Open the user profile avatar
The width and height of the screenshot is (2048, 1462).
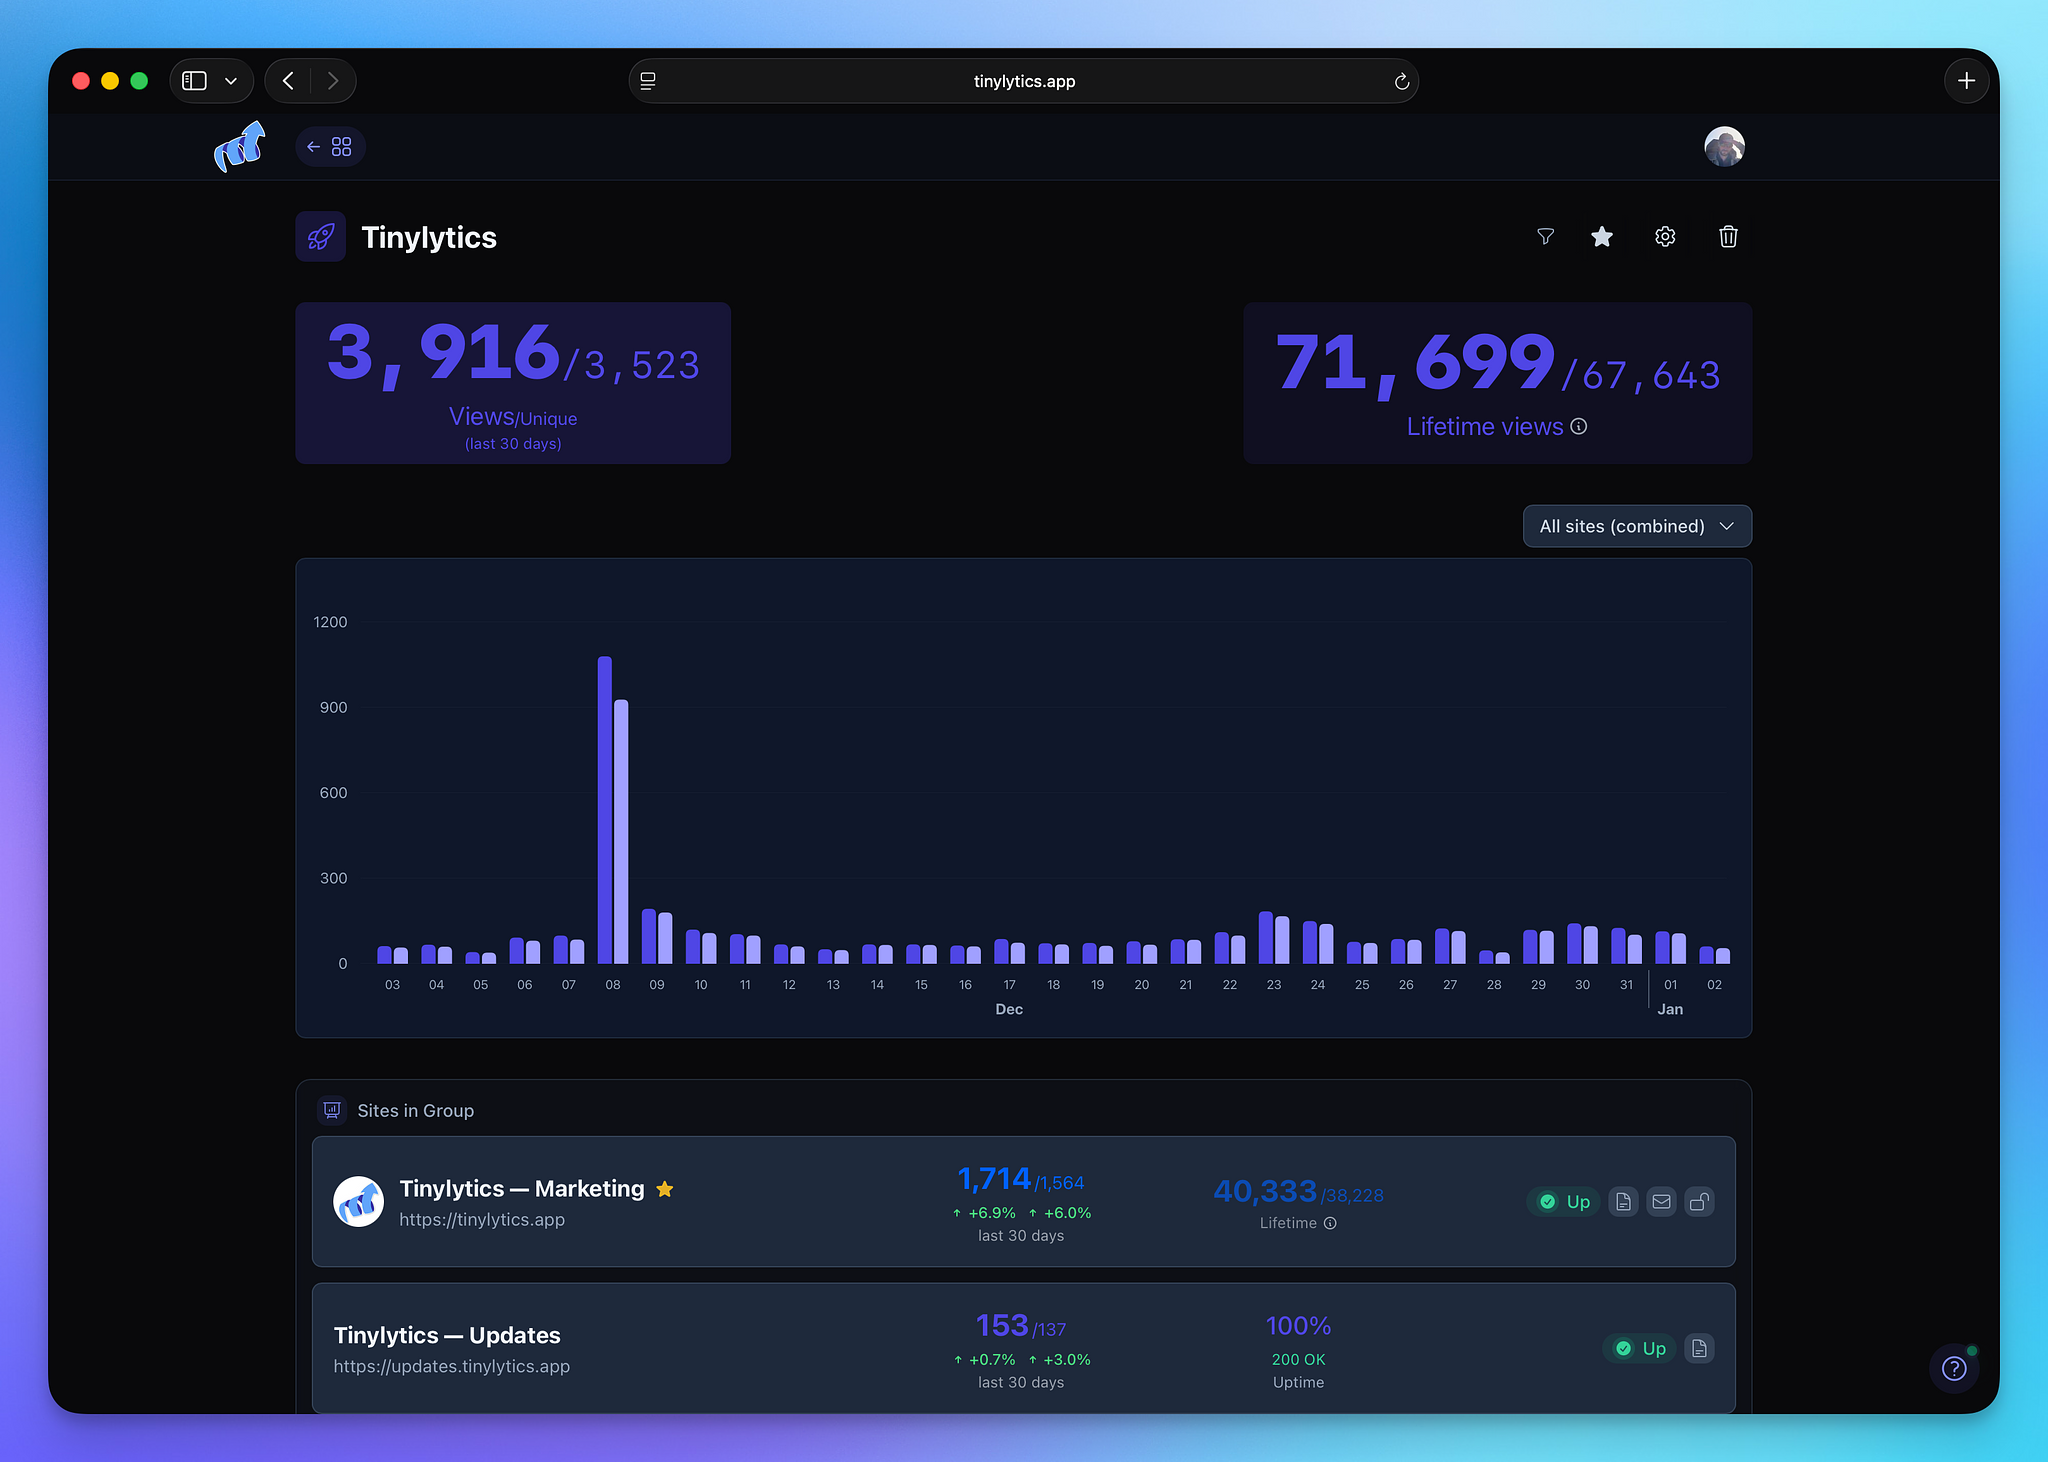pyautogui.click(x=1724, y=147)
